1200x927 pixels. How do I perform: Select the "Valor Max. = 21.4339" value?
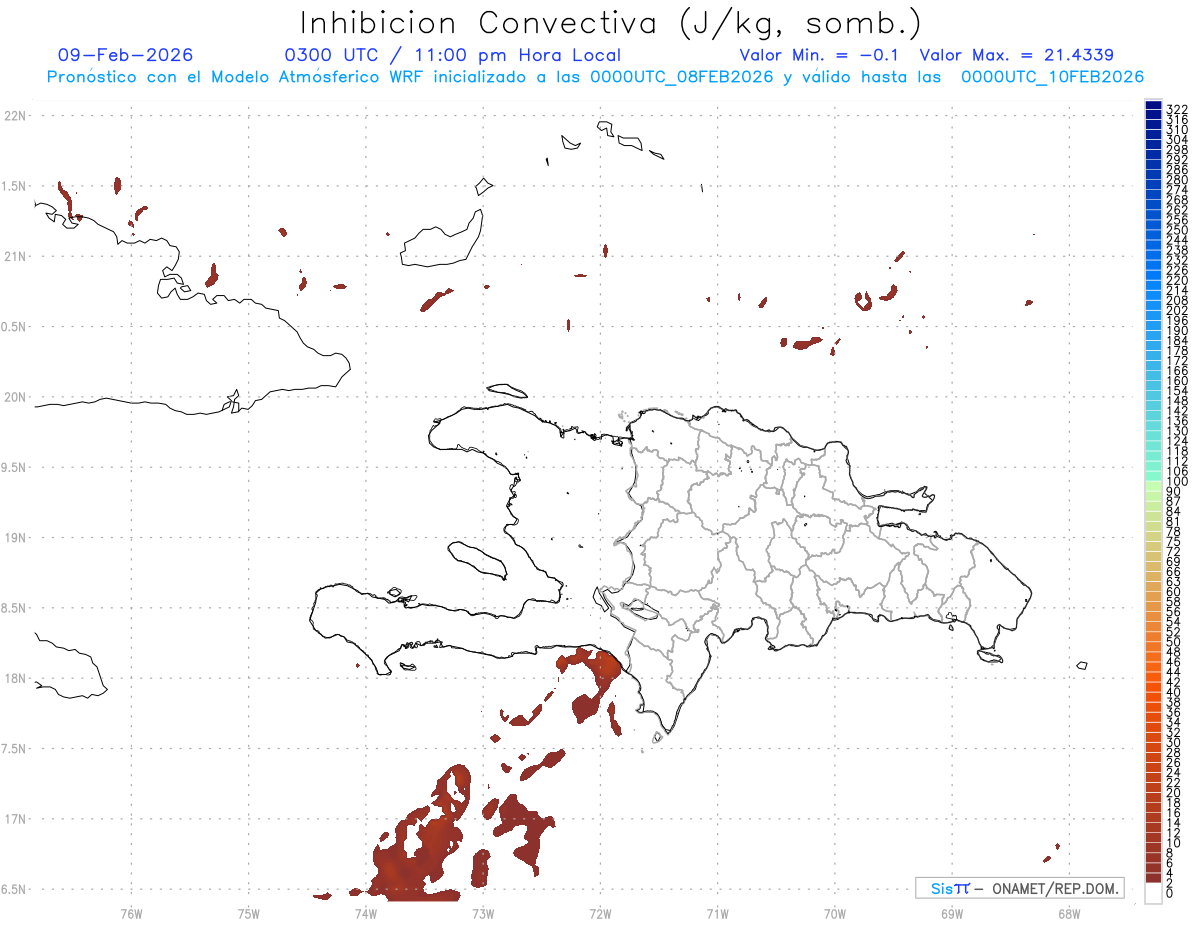pos(1017,55)
